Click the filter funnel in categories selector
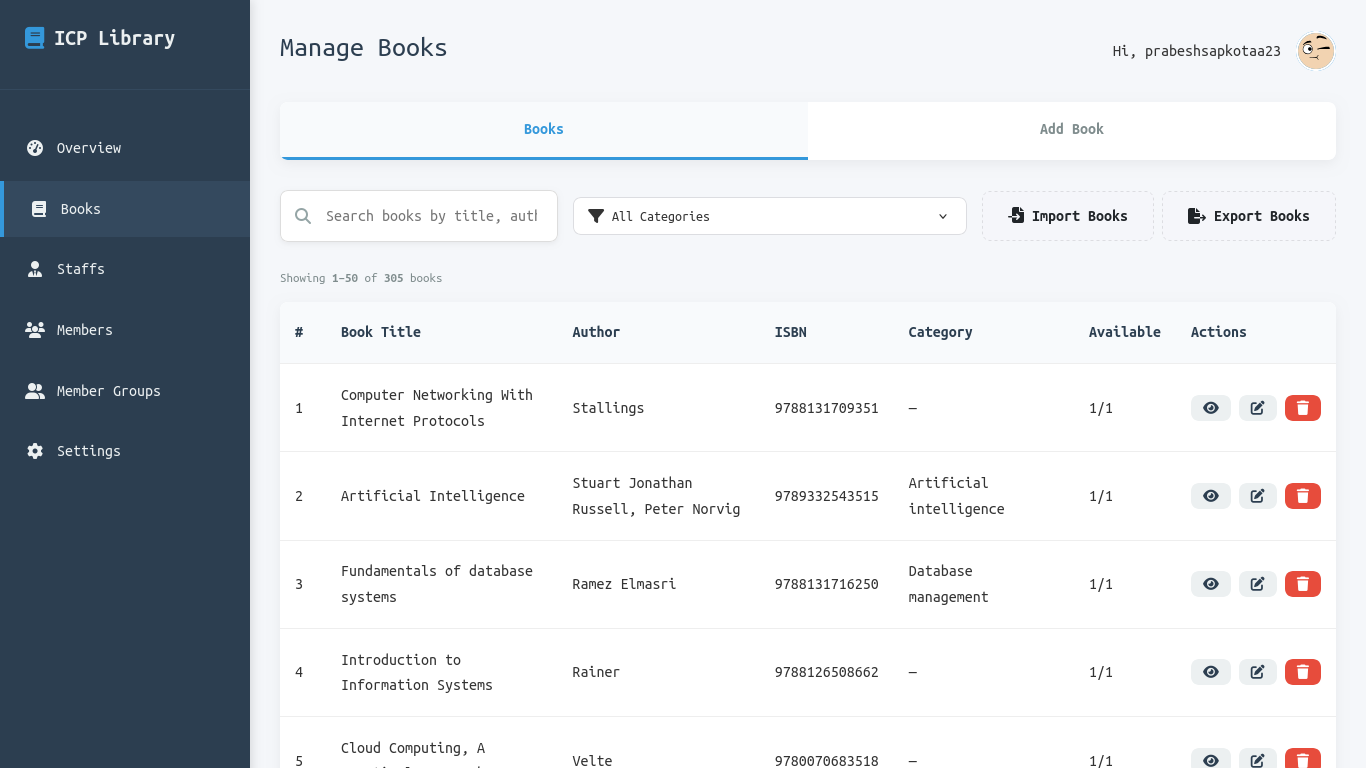Viewport: 1366px width, 768px height. [596, 215]
